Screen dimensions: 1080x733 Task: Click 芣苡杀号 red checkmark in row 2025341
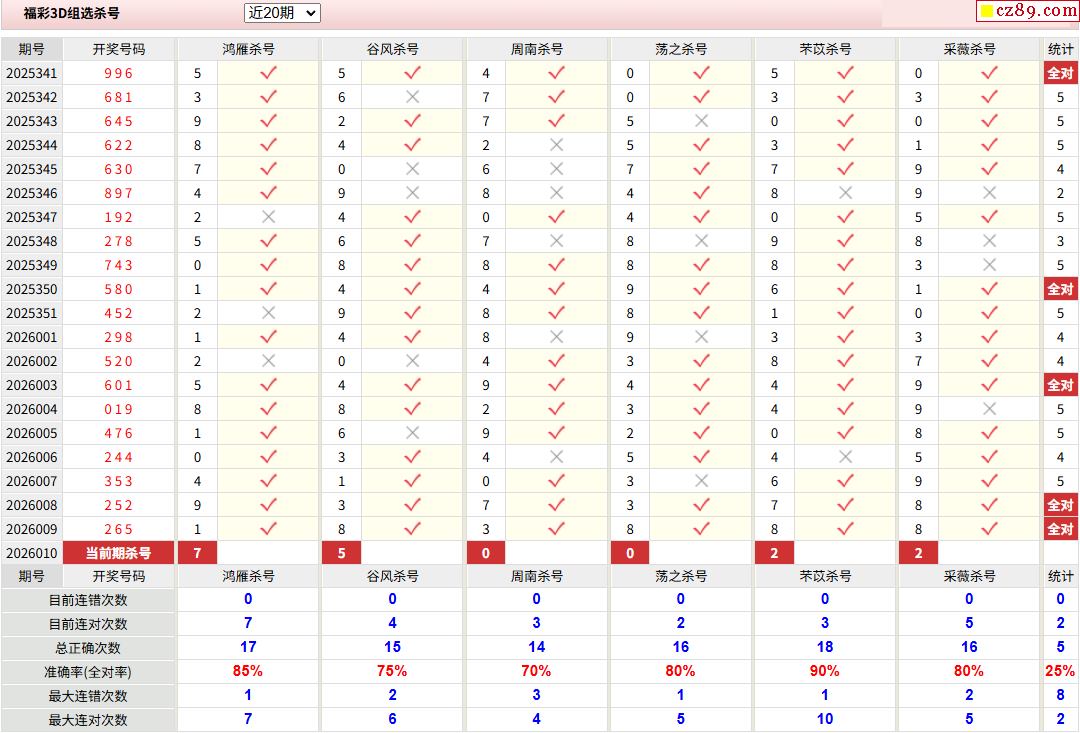pyautogui.click(x=845, y=73)
